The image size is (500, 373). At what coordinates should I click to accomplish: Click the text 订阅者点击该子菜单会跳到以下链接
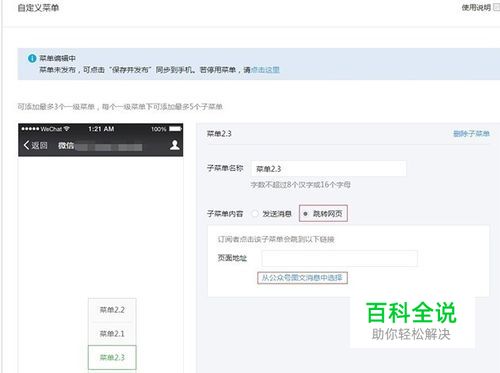pos(276,239)
